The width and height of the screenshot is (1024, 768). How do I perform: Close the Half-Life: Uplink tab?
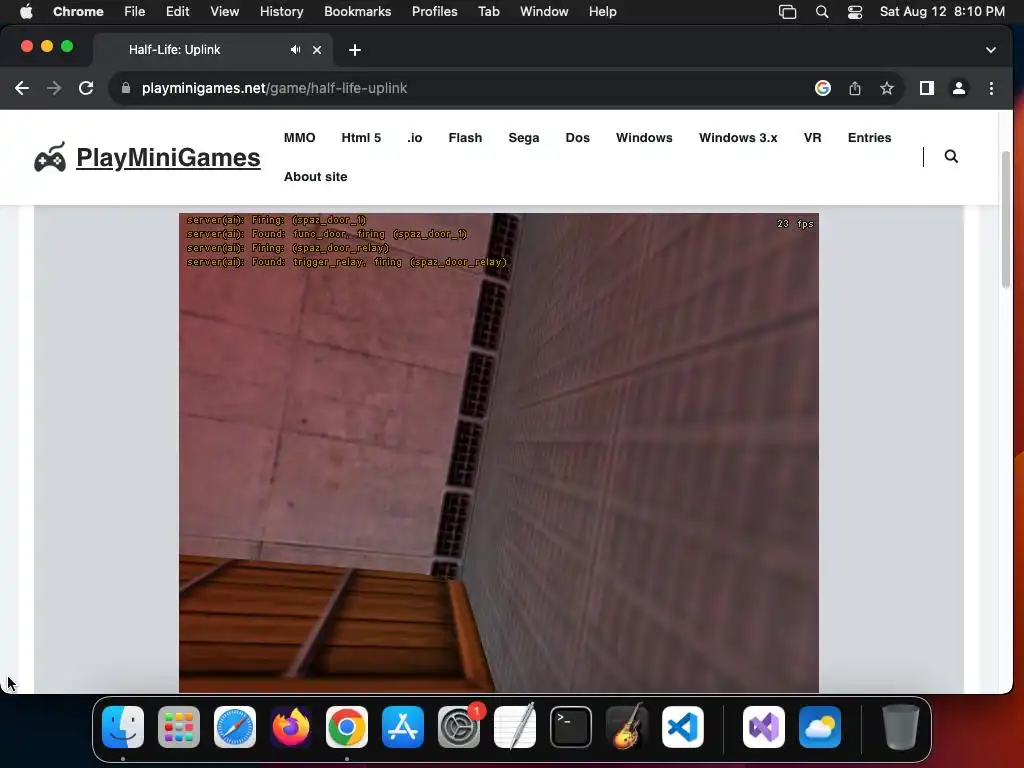tap(317, 50)
